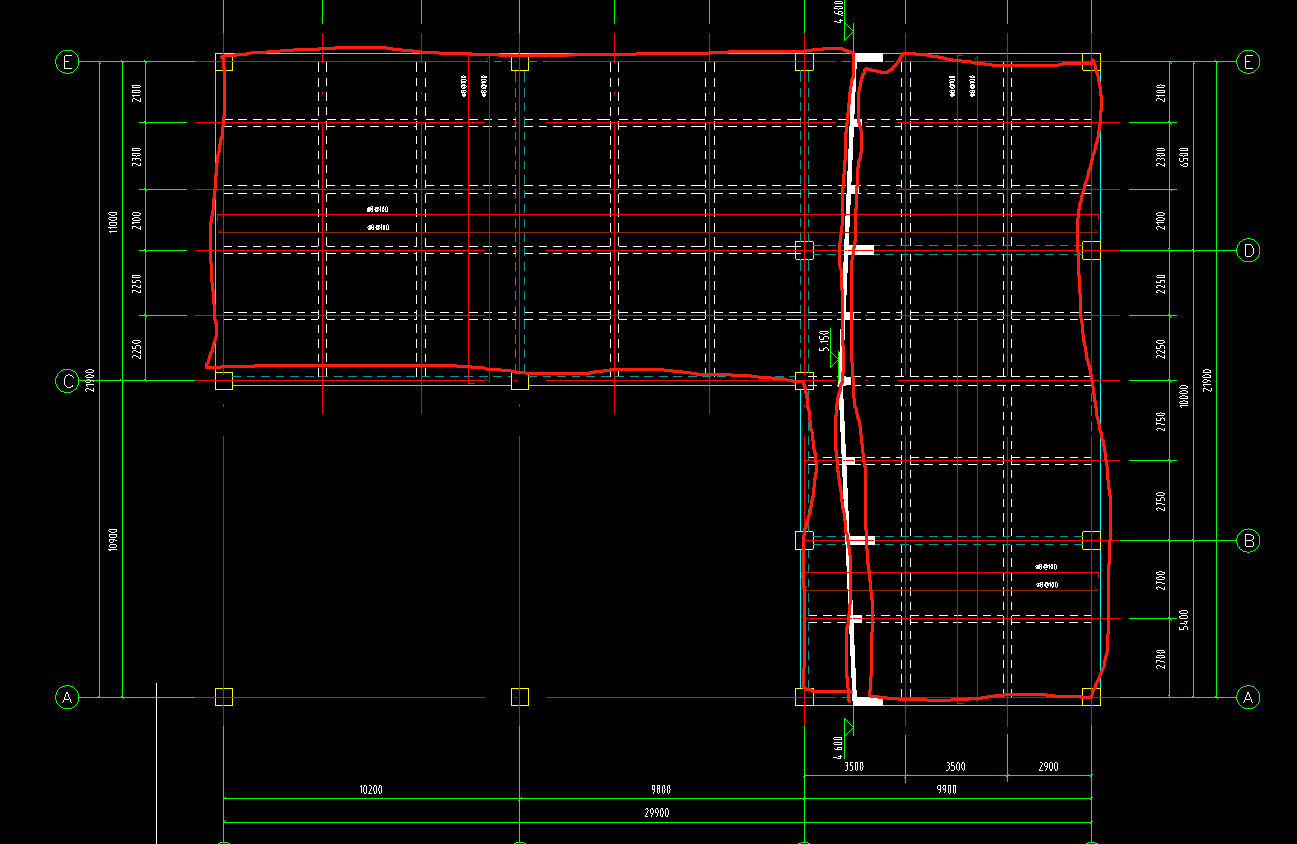Select the "10900" vertical dimension text
This screenshot has height=844, width=1297.
click(x=113, y=540)
